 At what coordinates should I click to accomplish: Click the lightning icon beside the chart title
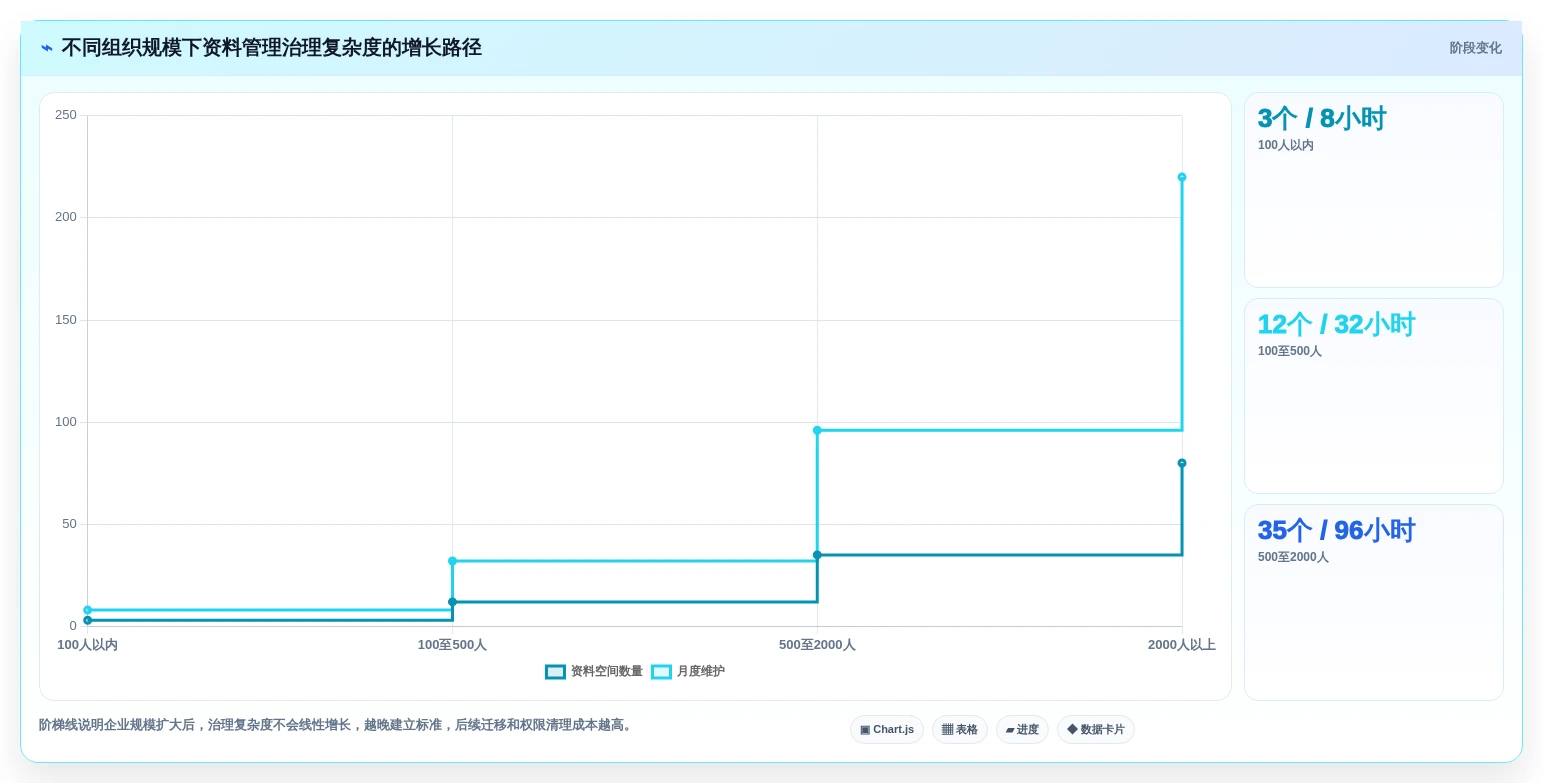point(47,48)
